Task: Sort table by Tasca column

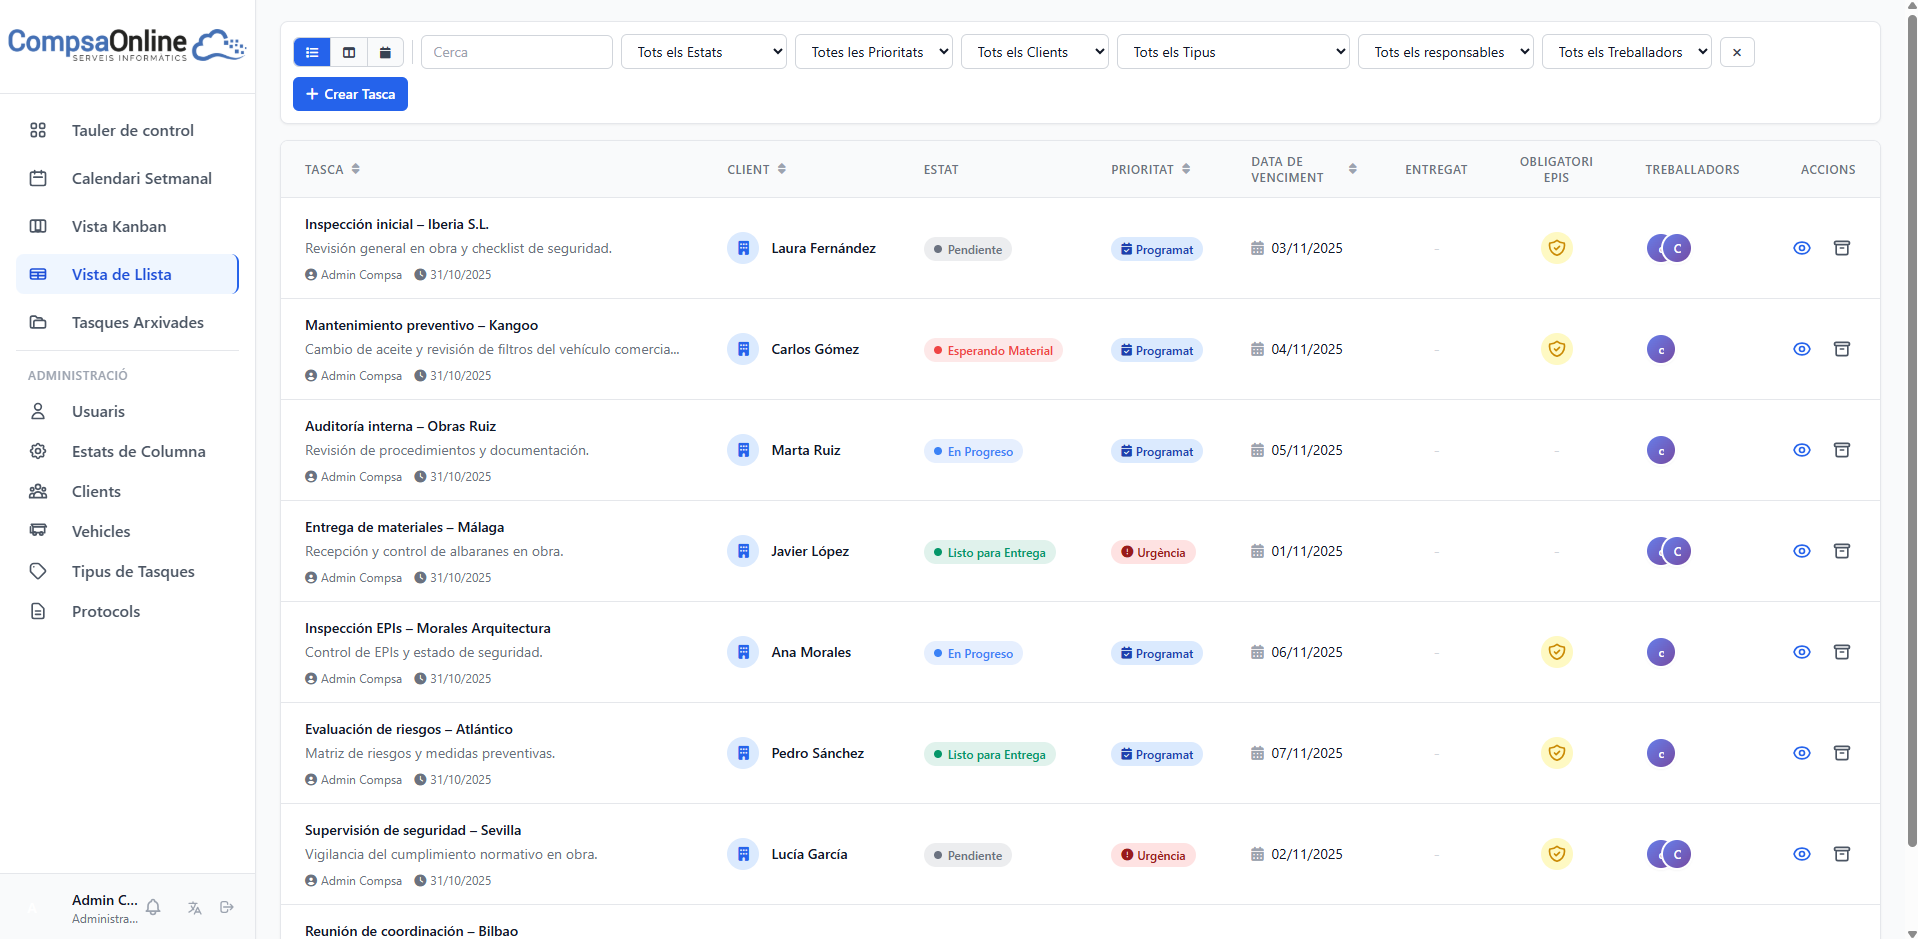Action: click(x=332, y=169)
